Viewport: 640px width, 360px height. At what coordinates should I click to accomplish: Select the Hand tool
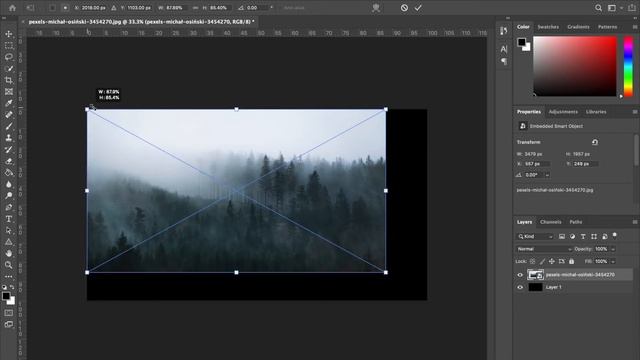(x=9, y=253)
